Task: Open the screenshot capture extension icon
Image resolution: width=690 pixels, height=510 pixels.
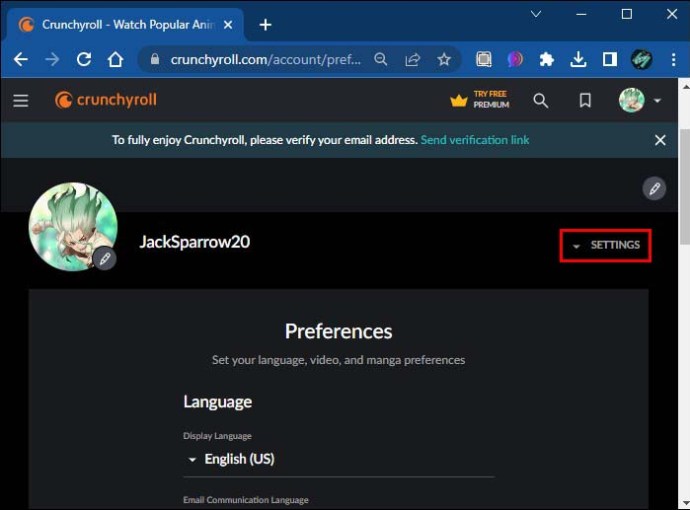Action: (484, 59)
